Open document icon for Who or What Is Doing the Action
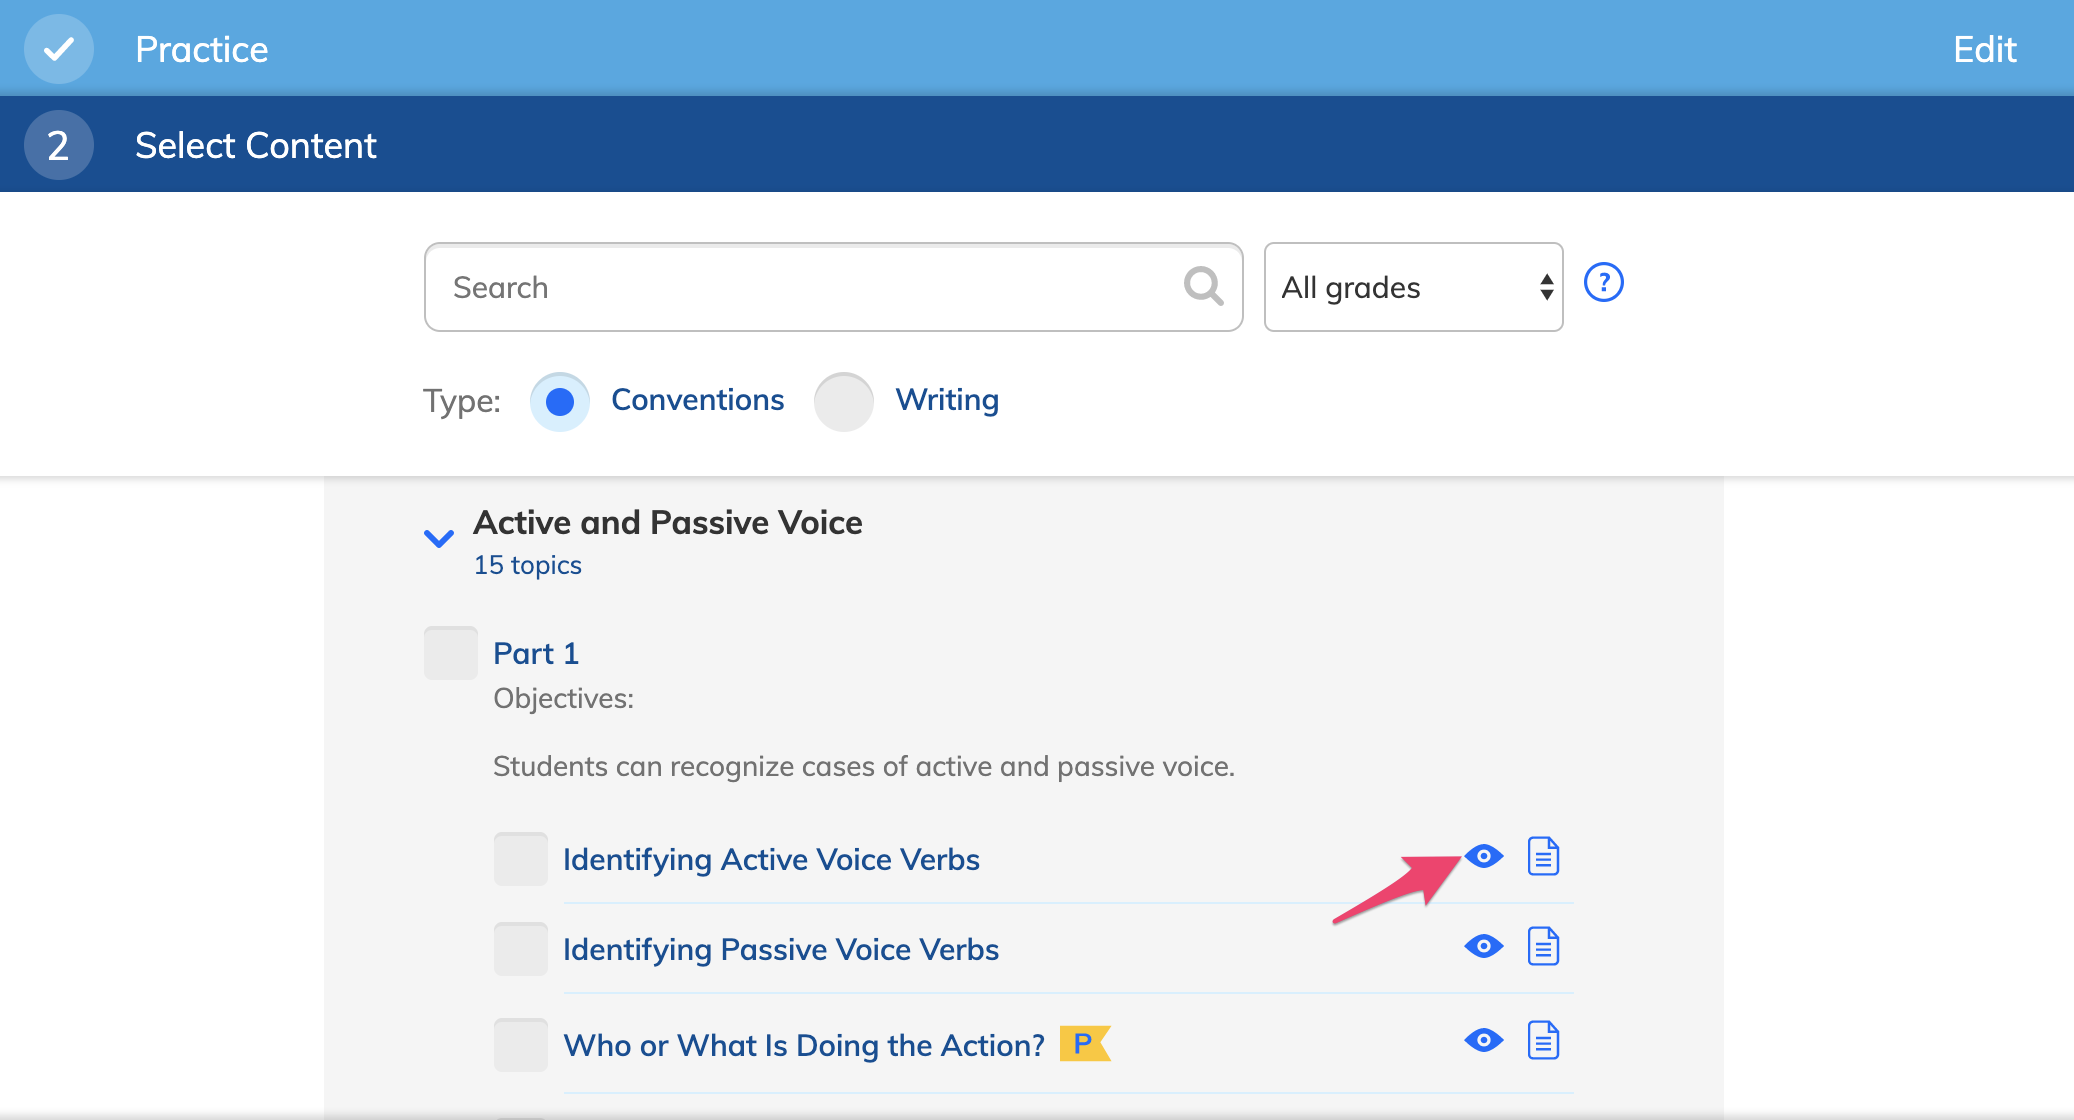 click(1543, 1040)
